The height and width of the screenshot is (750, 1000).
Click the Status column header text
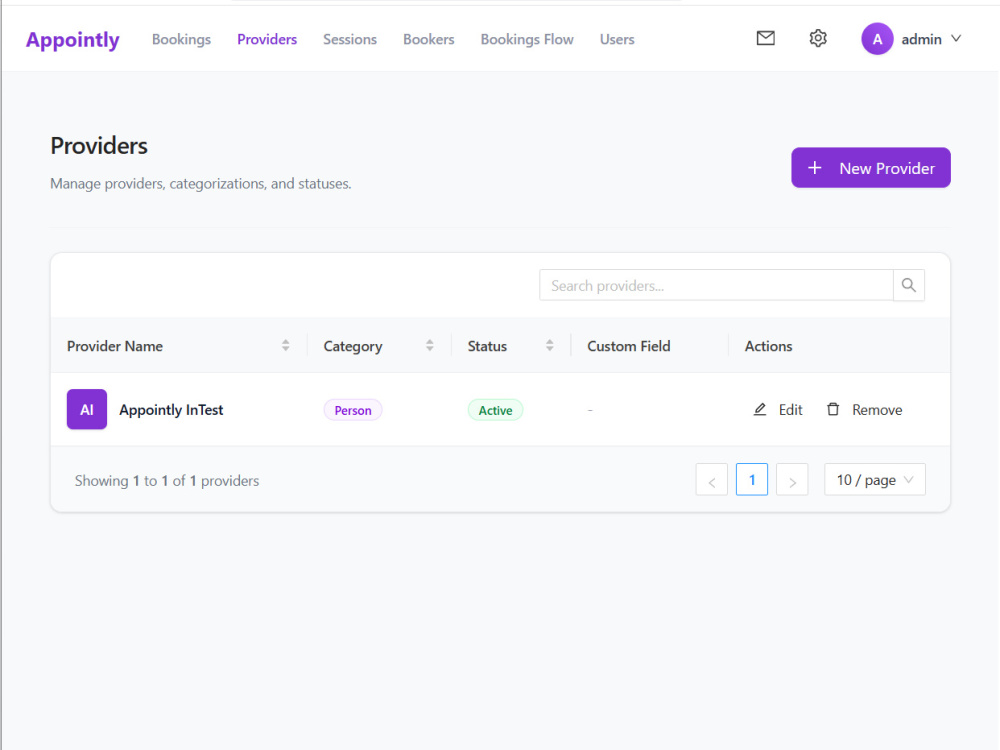pyautogui.click(x=487, y=346)
